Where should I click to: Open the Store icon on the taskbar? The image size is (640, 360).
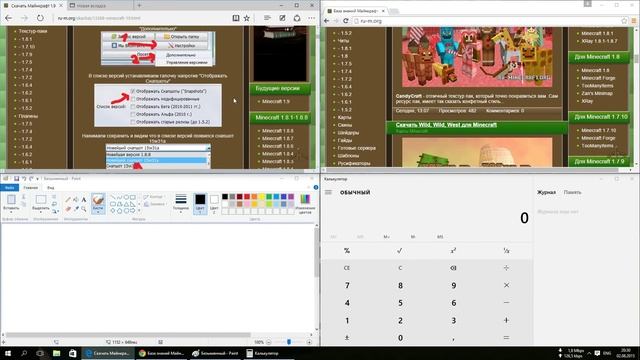pos(72,353)
